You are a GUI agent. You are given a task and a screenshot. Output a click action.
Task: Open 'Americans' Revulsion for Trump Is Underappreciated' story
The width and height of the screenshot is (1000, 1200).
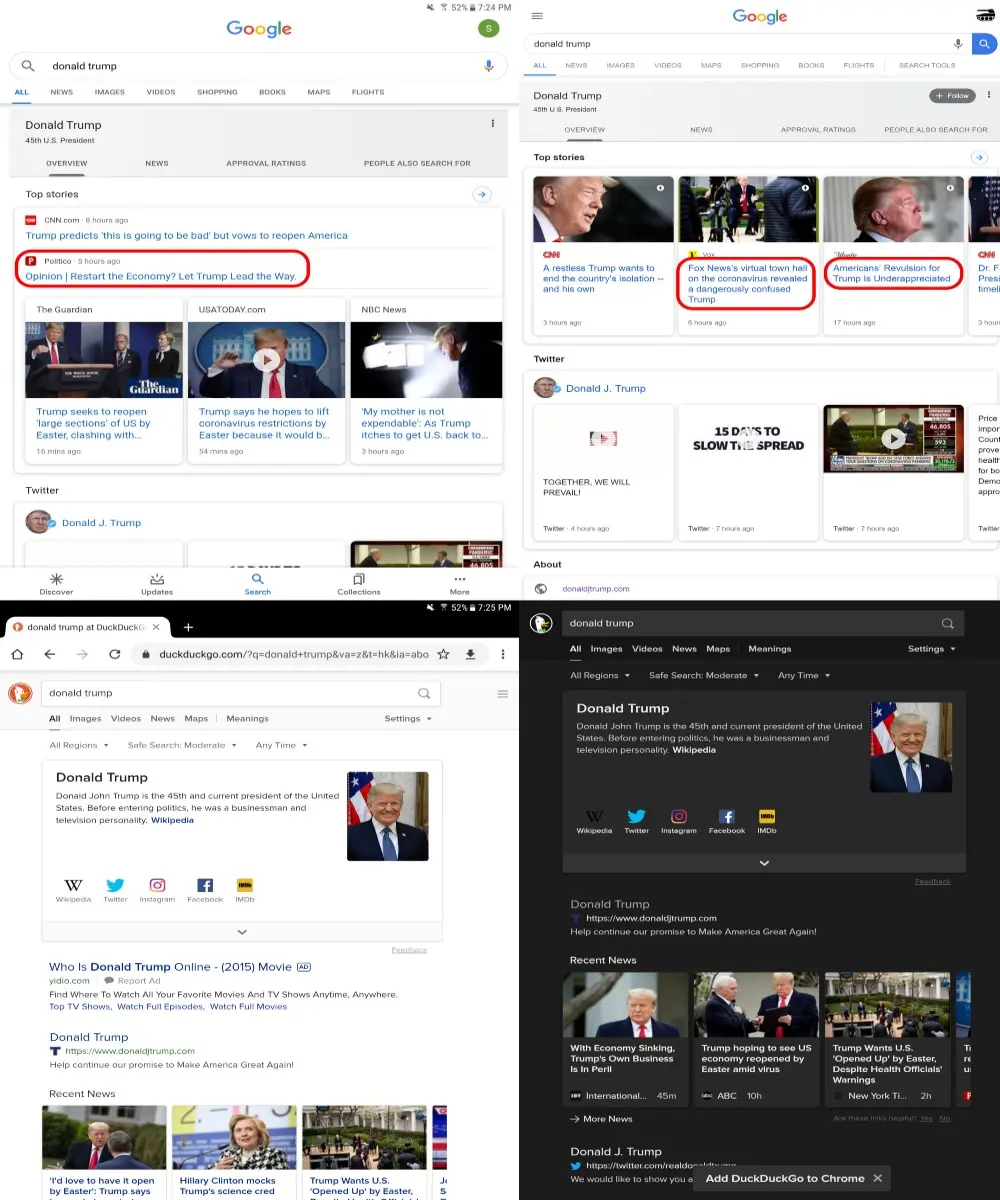(892, 273)
